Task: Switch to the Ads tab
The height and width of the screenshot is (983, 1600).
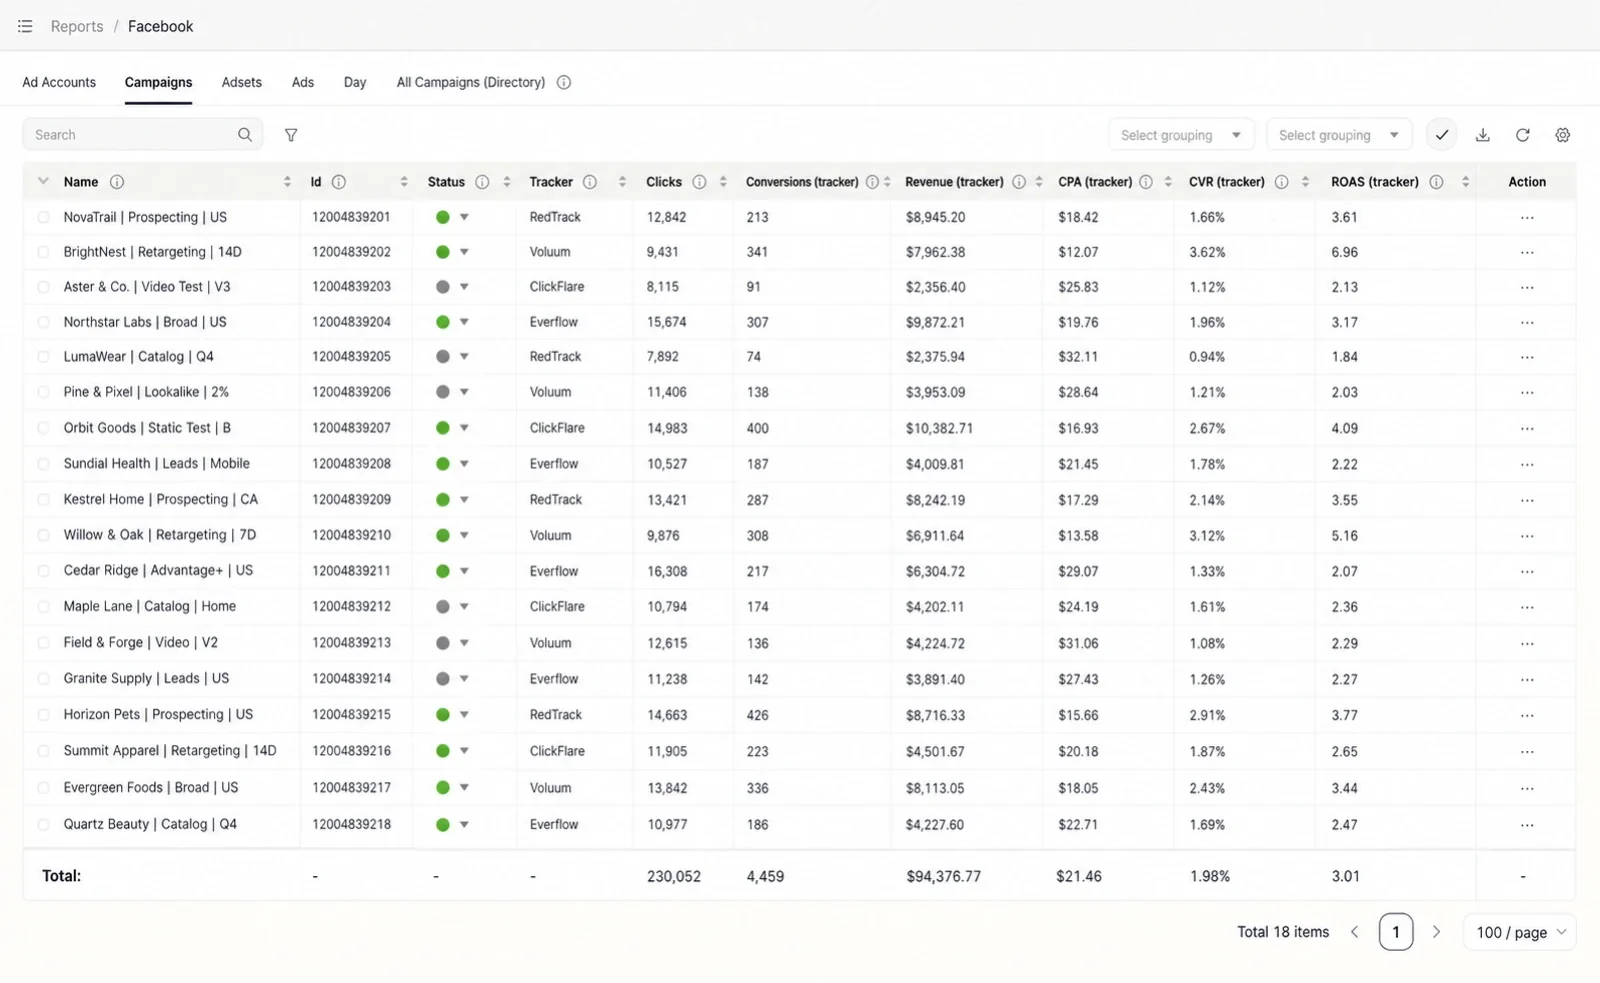Action: 303,82
